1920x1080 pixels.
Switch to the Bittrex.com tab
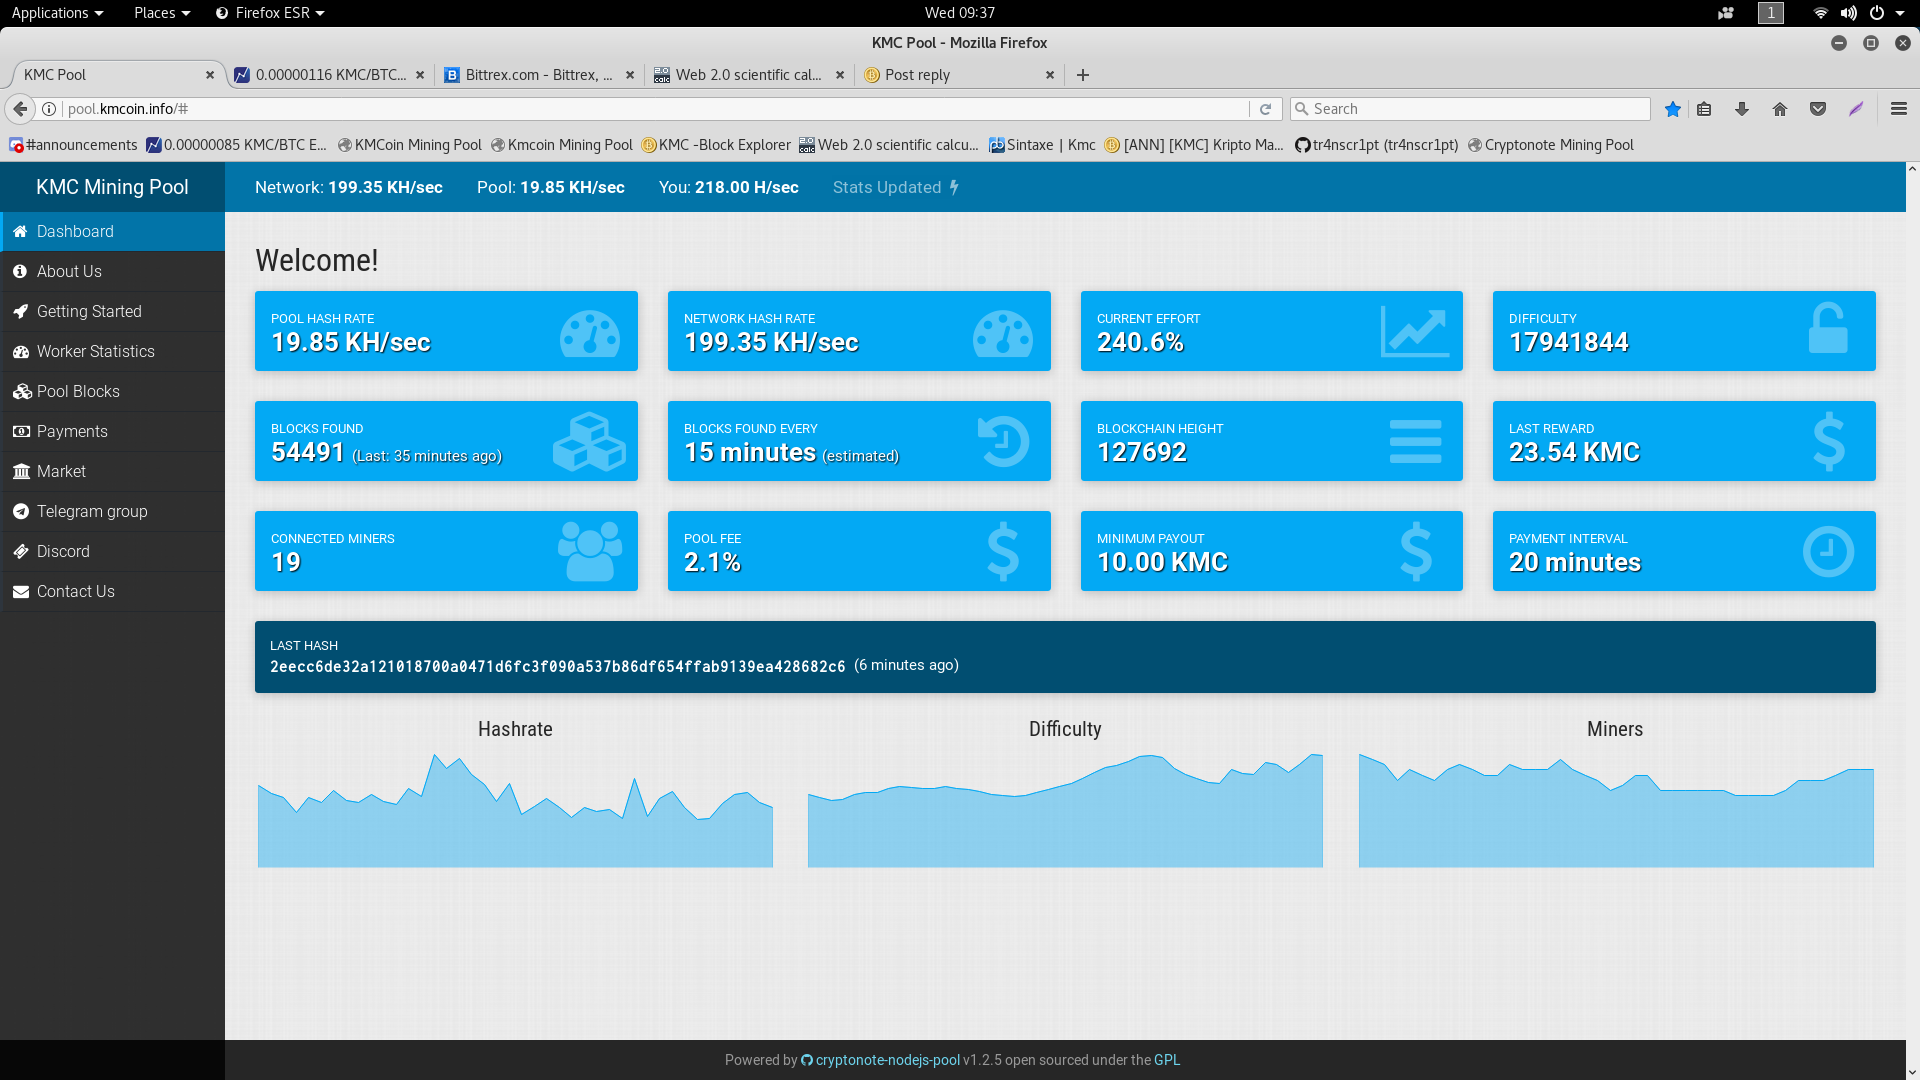click(540, 75)
